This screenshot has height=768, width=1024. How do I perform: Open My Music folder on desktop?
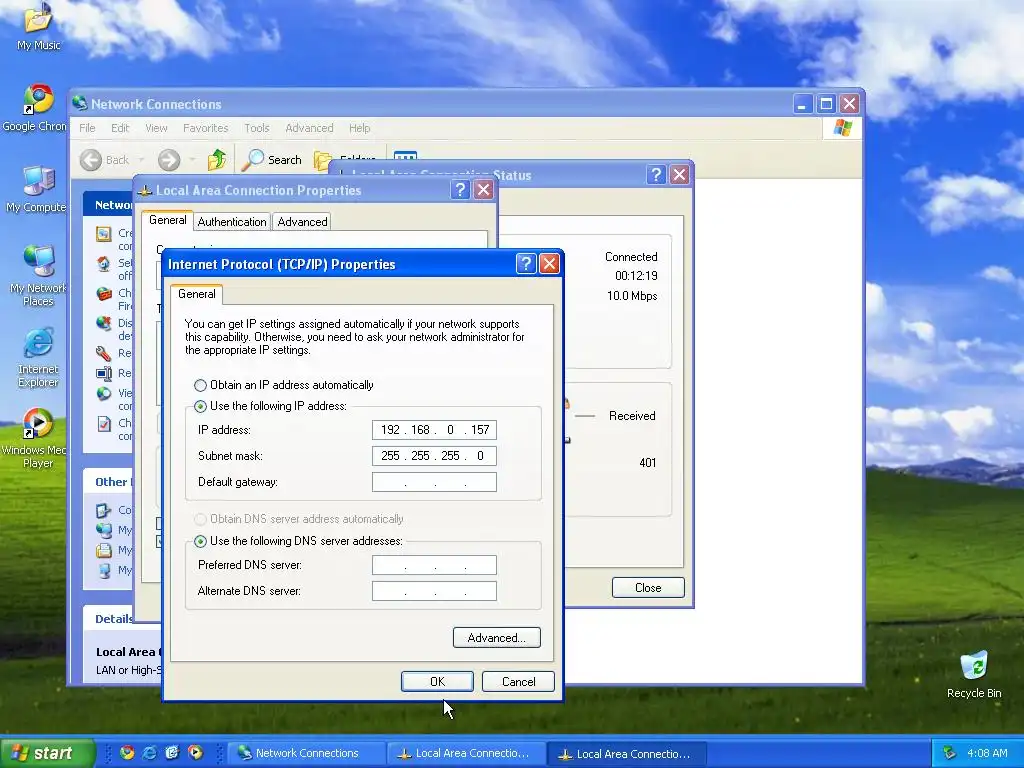pos(39,26)
